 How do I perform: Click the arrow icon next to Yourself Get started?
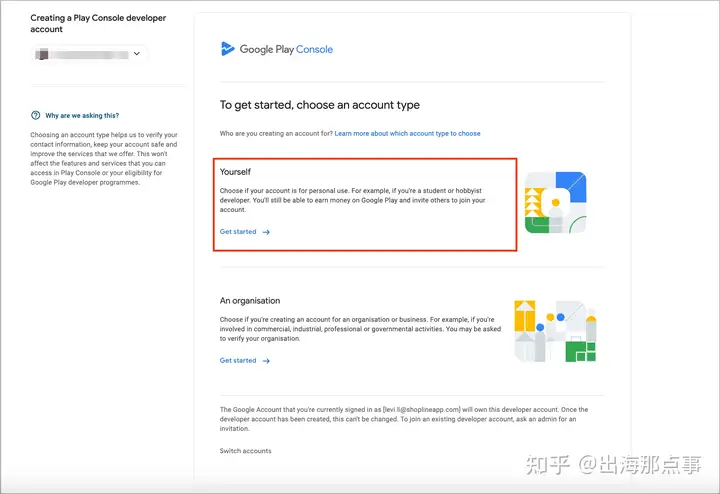coord(266,232)
